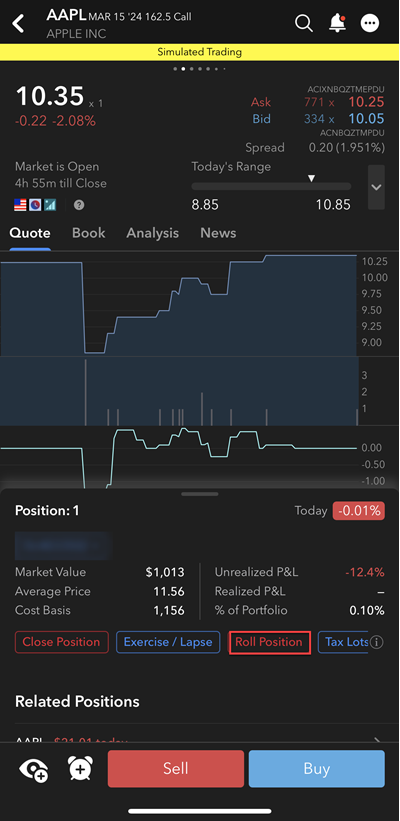Tap the Roll Position button
The height and width of the screenshot is (821, 400).
[x=270, y=642]
